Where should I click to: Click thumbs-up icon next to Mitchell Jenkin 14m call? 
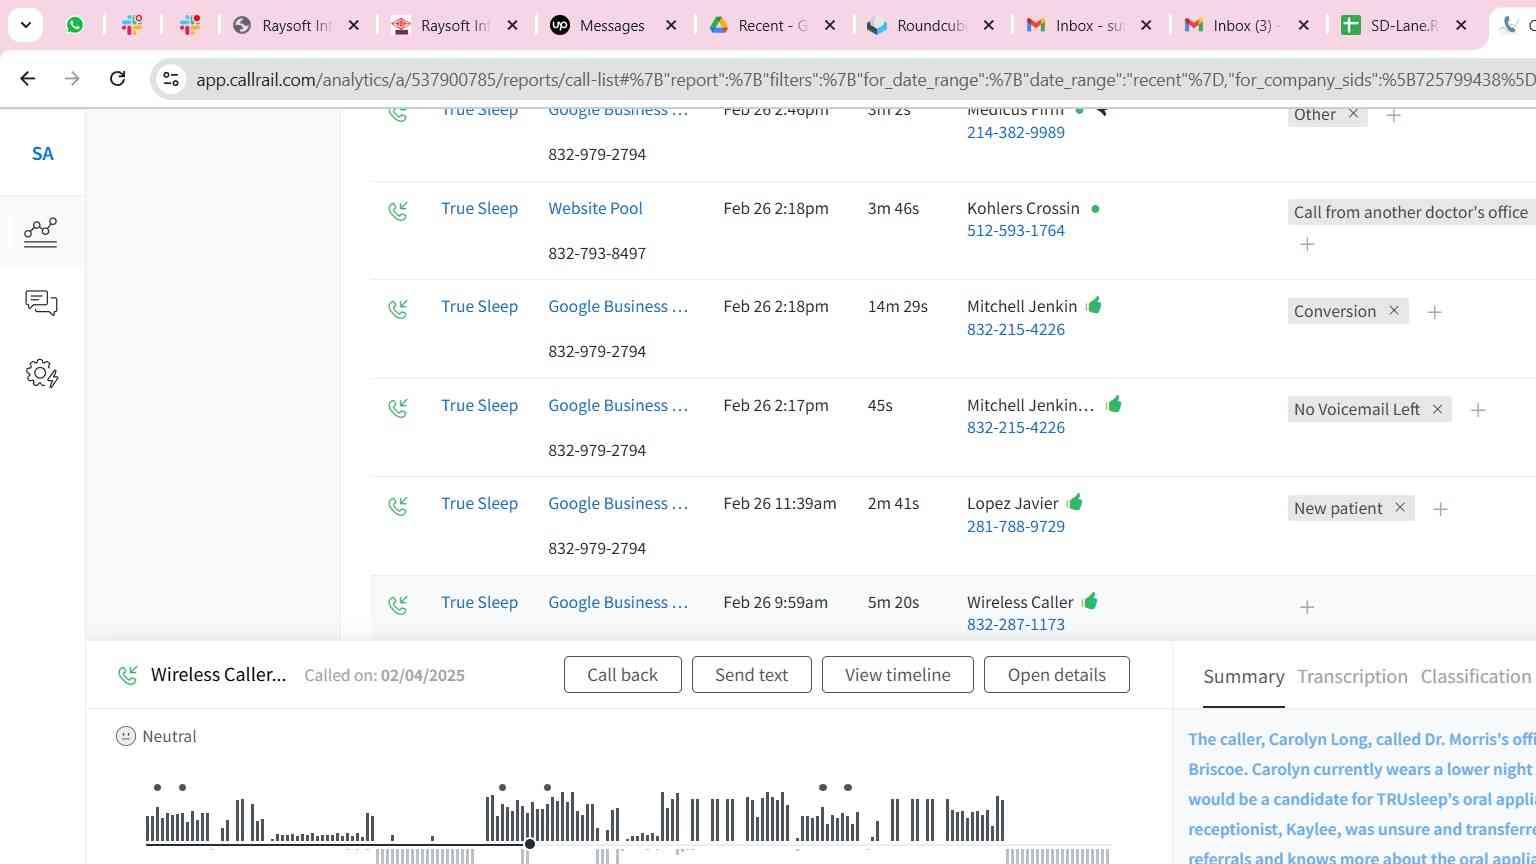point(1094,305)
